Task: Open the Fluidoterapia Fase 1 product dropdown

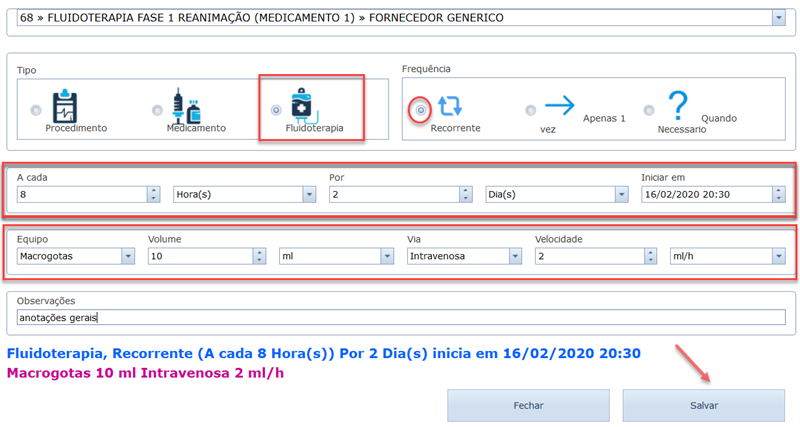Action: 779,18
